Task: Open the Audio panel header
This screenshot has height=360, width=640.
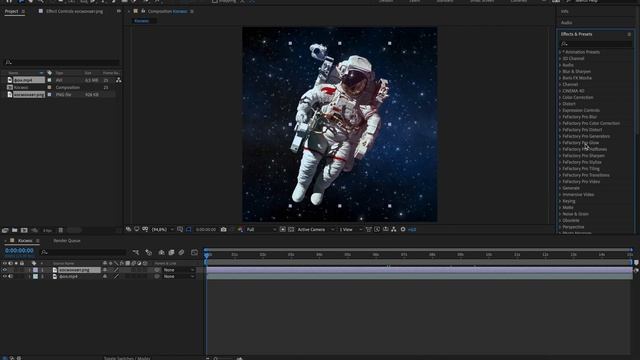Action: pyautogui.click(x=566, y=22)
